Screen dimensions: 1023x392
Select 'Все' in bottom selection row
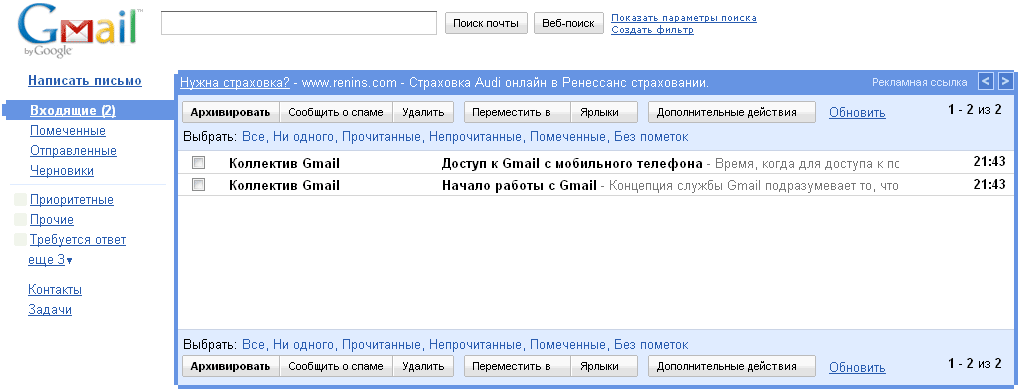coord(253,344)
